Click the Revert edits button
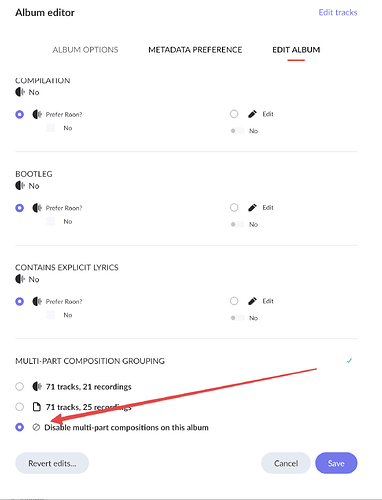This screenshot has height=500, width=382. pos(52,463)
